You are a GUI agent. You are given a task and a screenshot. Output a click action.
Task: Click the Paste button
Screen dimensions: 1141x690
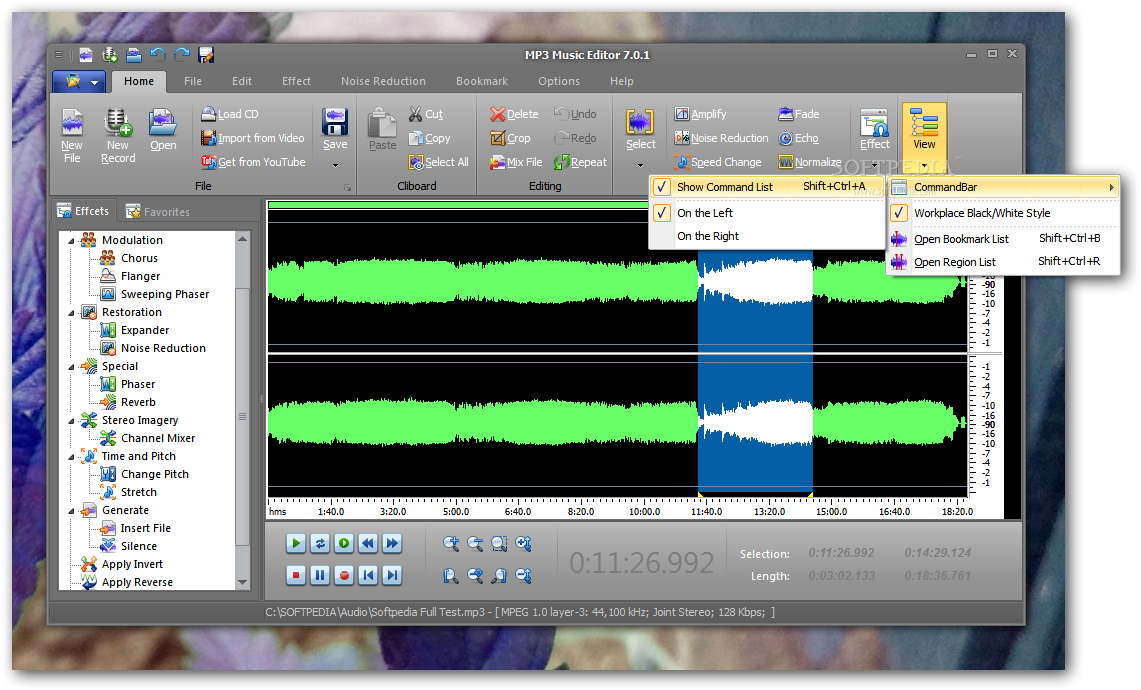coord(382,130)
